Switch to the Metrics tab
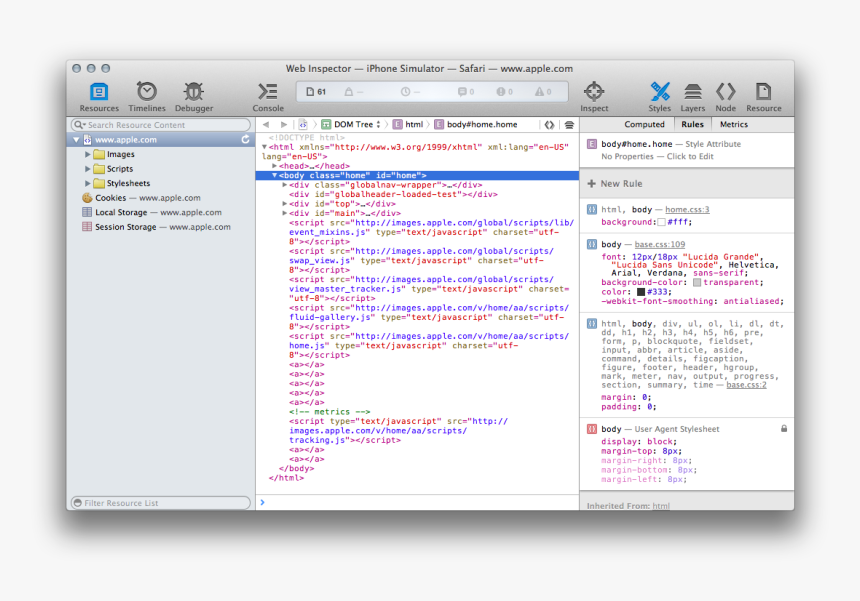This screenshot has width=860, height=601. pyautogui.click(x=733, y=124)
